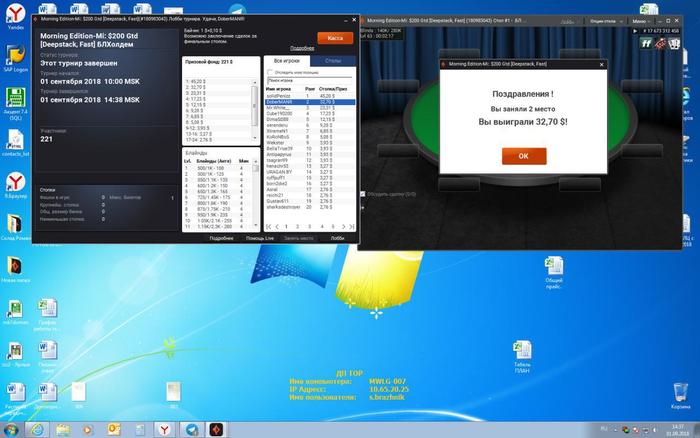Image resolution: width=700 pixels, height=438 pixels.
Task: Open Yandex browser on taskbar
Action: (x=165, y=430)
